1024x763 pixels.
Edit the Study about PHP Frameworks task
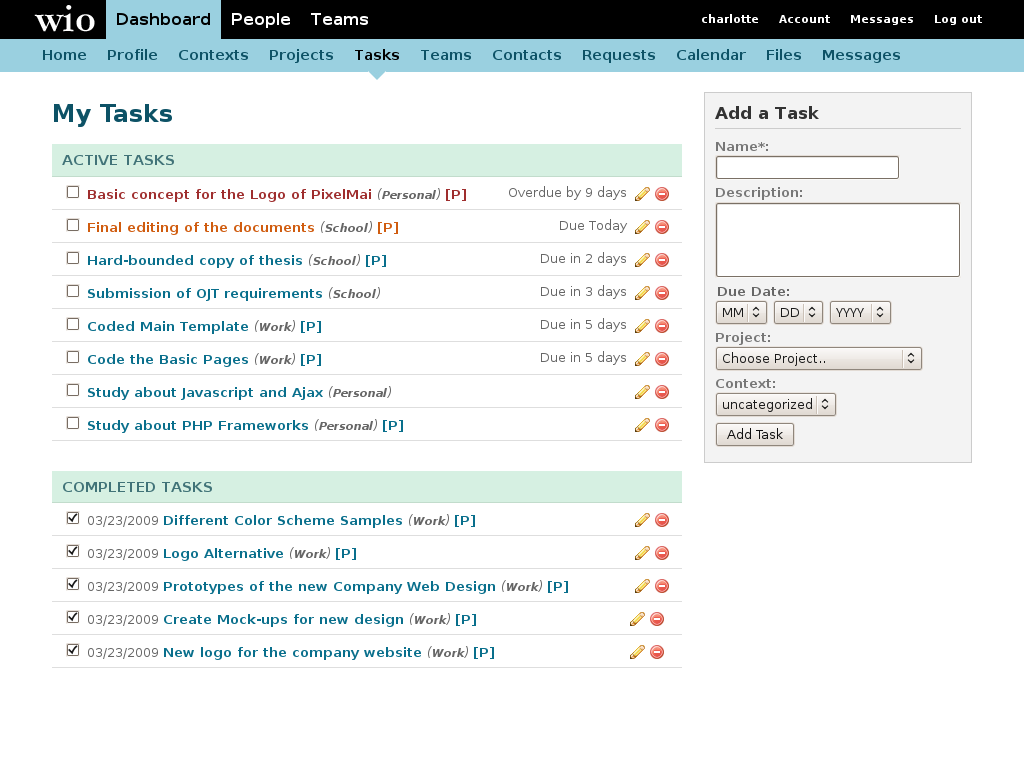point(642,425)
